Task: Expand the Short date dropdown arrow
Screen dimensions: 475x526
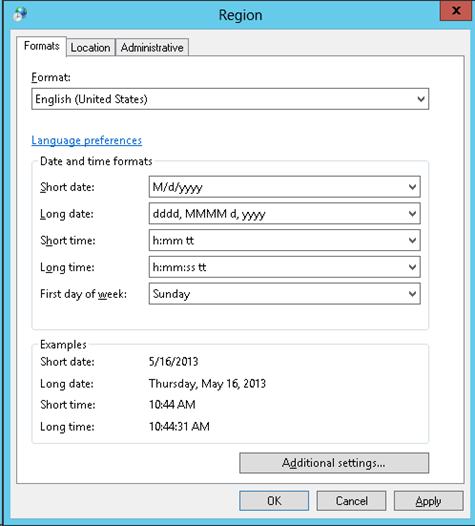Action: [x=412, y=187]
